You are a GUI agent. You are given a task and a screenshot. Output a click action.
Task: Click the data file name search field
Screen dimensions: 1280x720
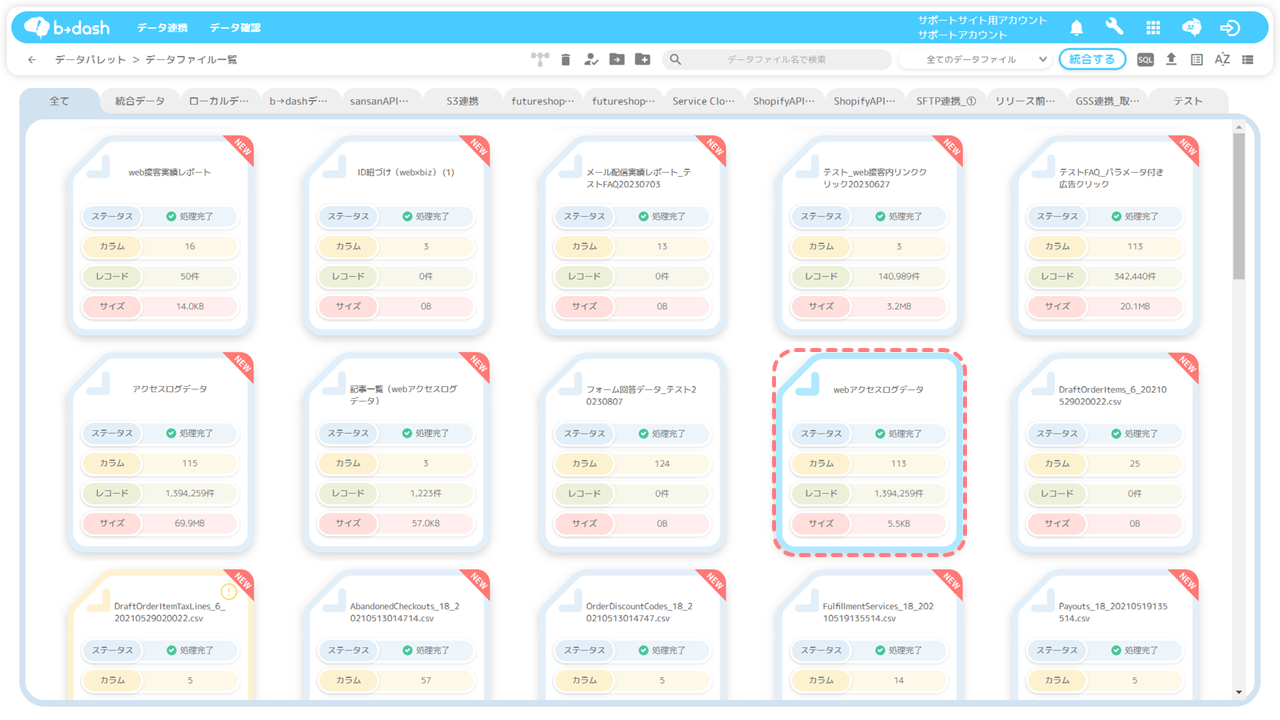pos(776,60)
